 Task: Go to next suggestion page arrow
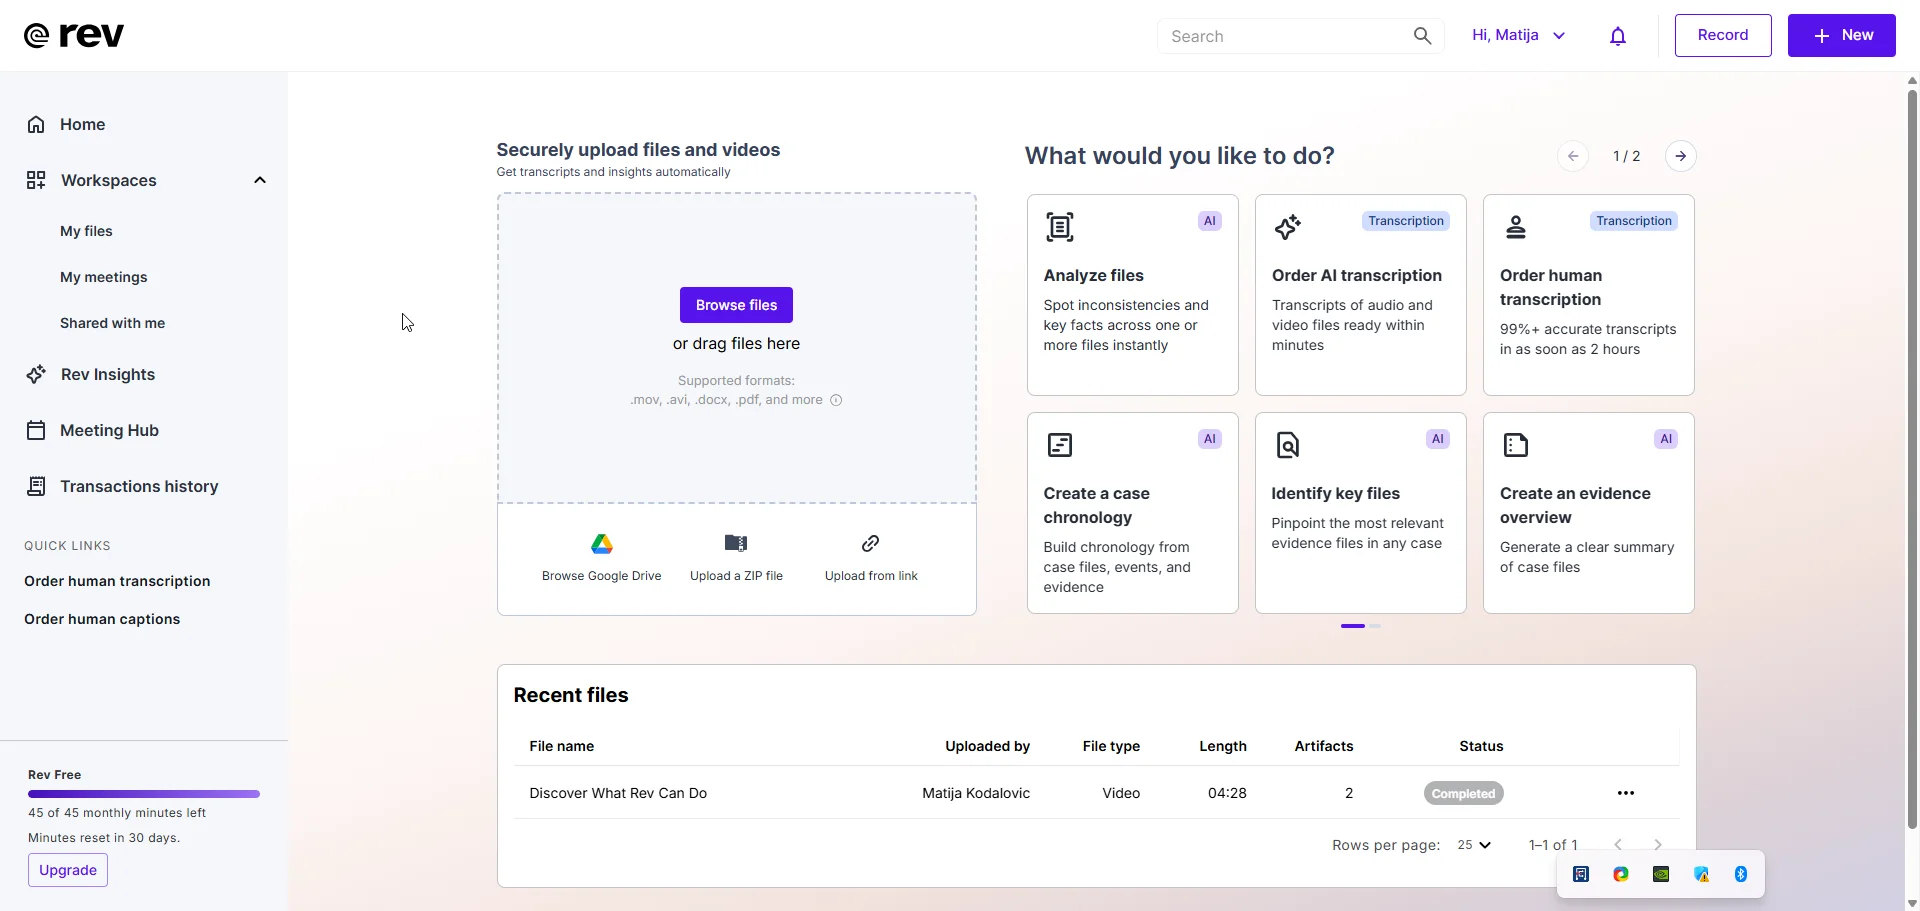(1681, 156)
